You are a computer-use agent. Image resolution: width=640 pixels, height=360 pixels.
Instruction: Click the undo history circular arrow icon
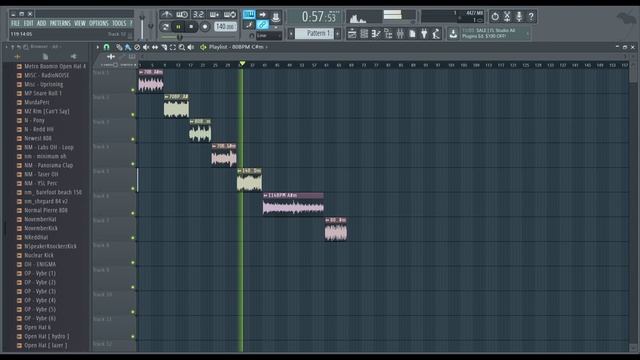(x=495, y=17)
